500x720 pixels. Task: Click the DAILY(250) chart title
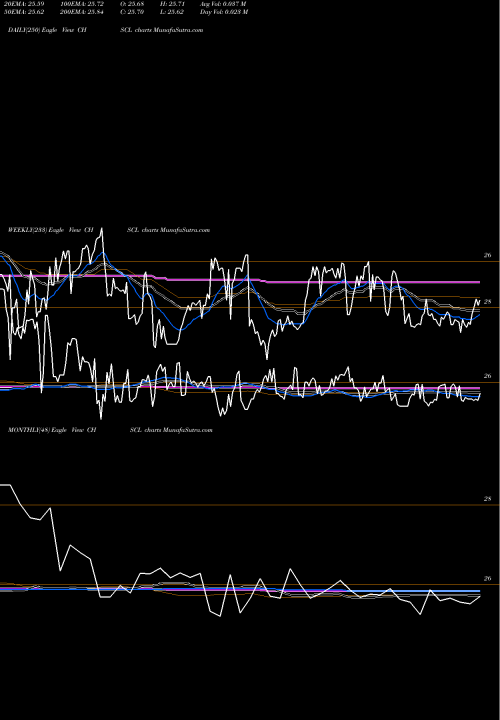105,30
